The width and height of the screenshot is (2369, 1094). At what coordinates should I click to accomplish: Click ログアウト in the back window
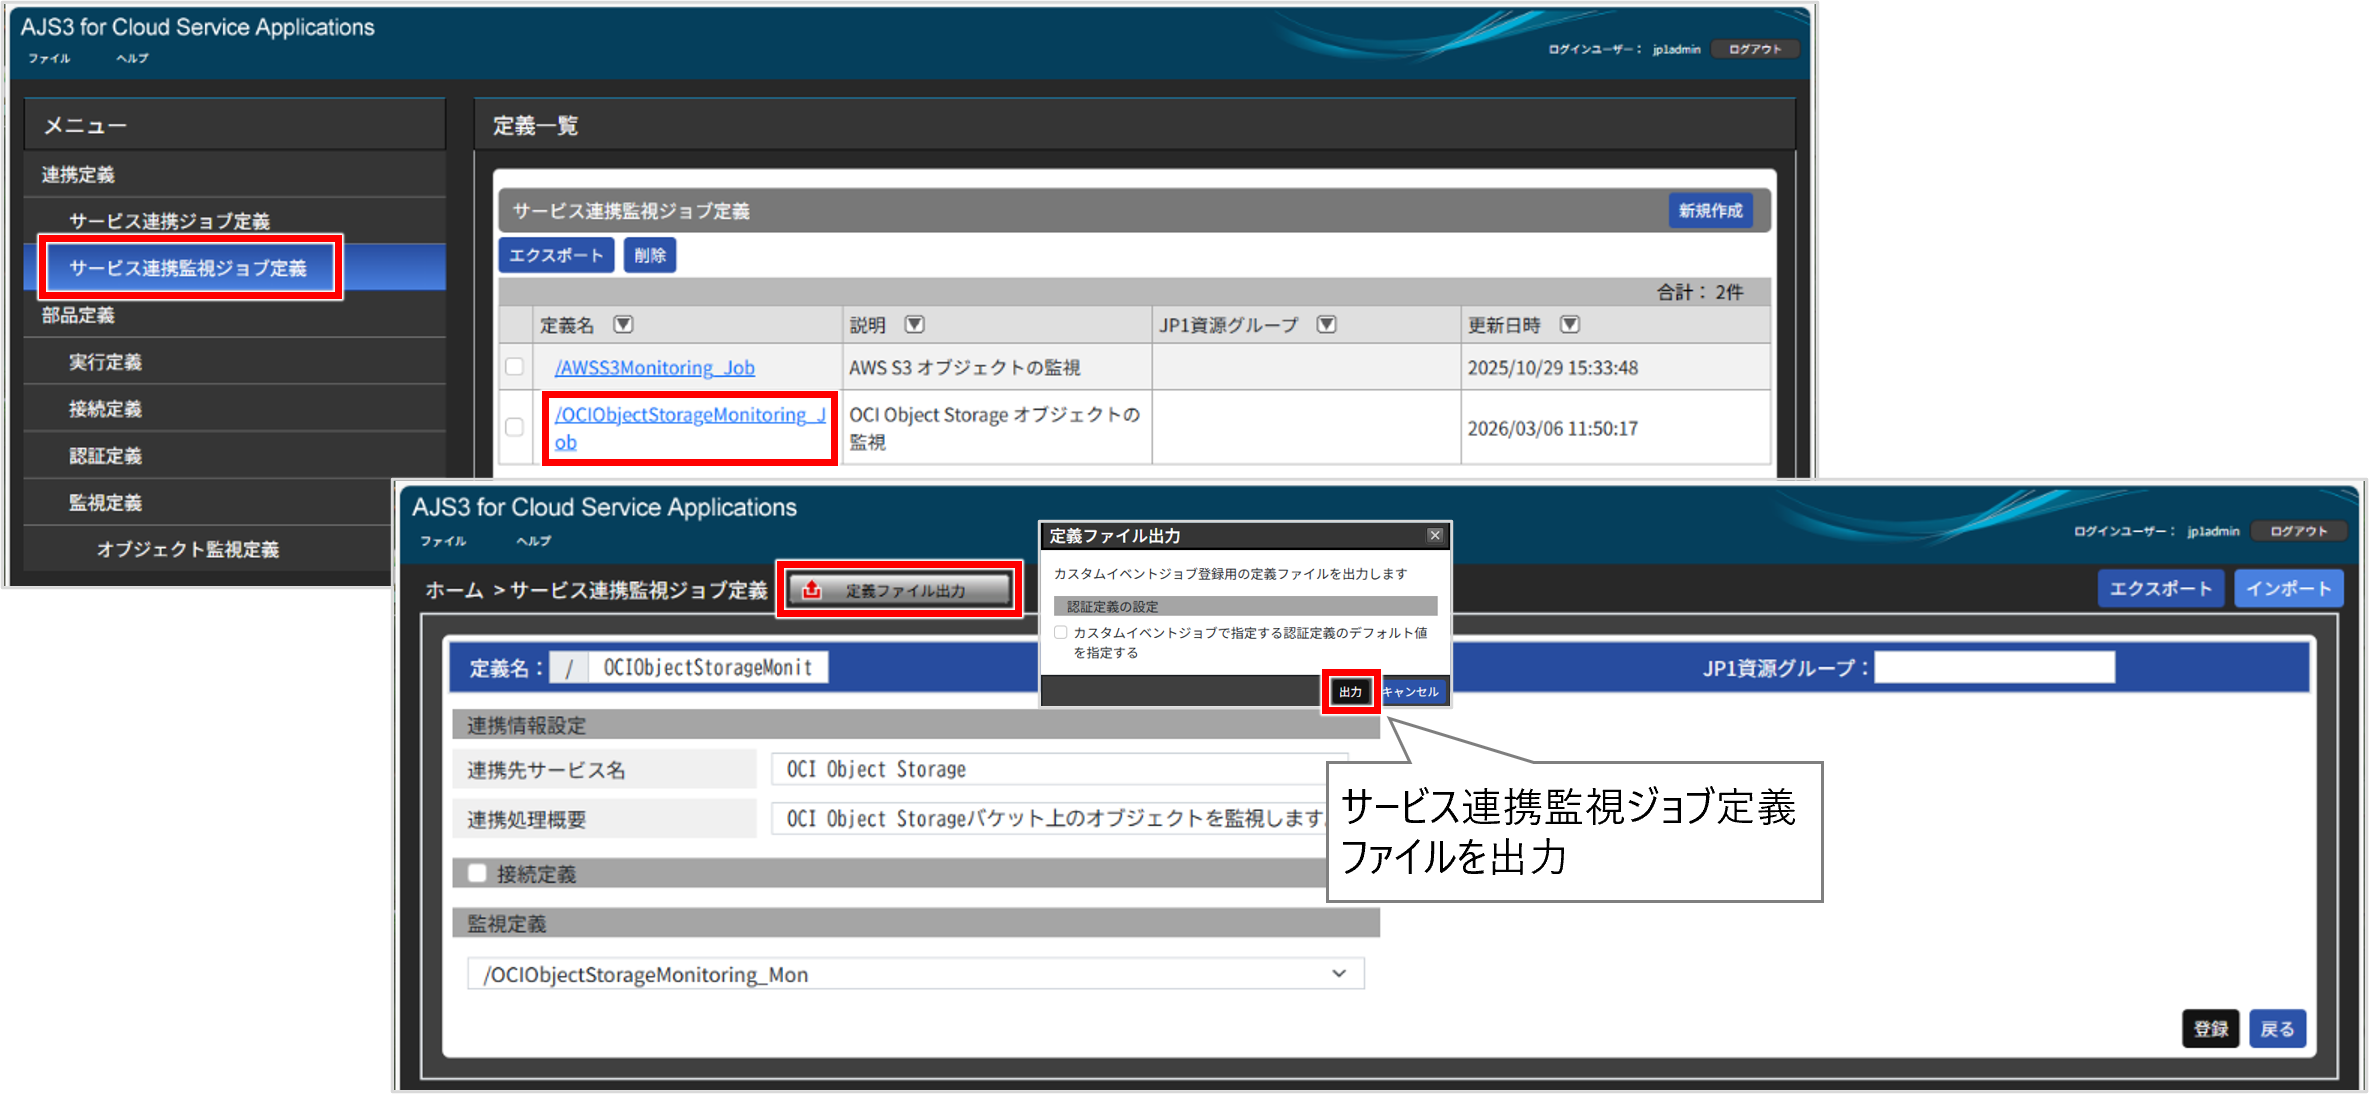click(1755, 49)
